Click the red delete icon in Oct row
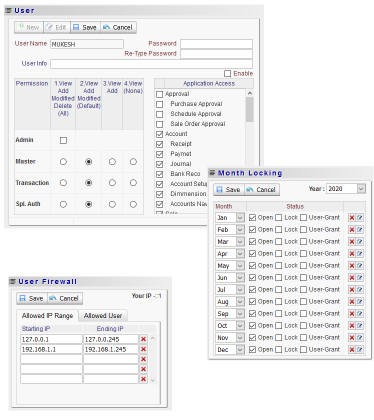The width and height of the screenshot is (374, 420). [352, 326]
